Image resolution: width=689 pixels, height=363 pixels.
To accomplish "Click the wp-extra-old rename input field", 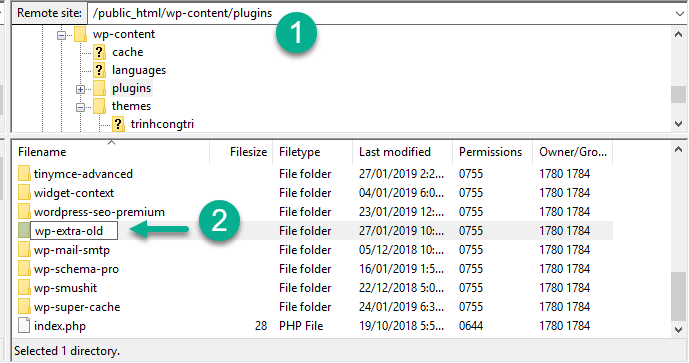I will tap(74, 231).
